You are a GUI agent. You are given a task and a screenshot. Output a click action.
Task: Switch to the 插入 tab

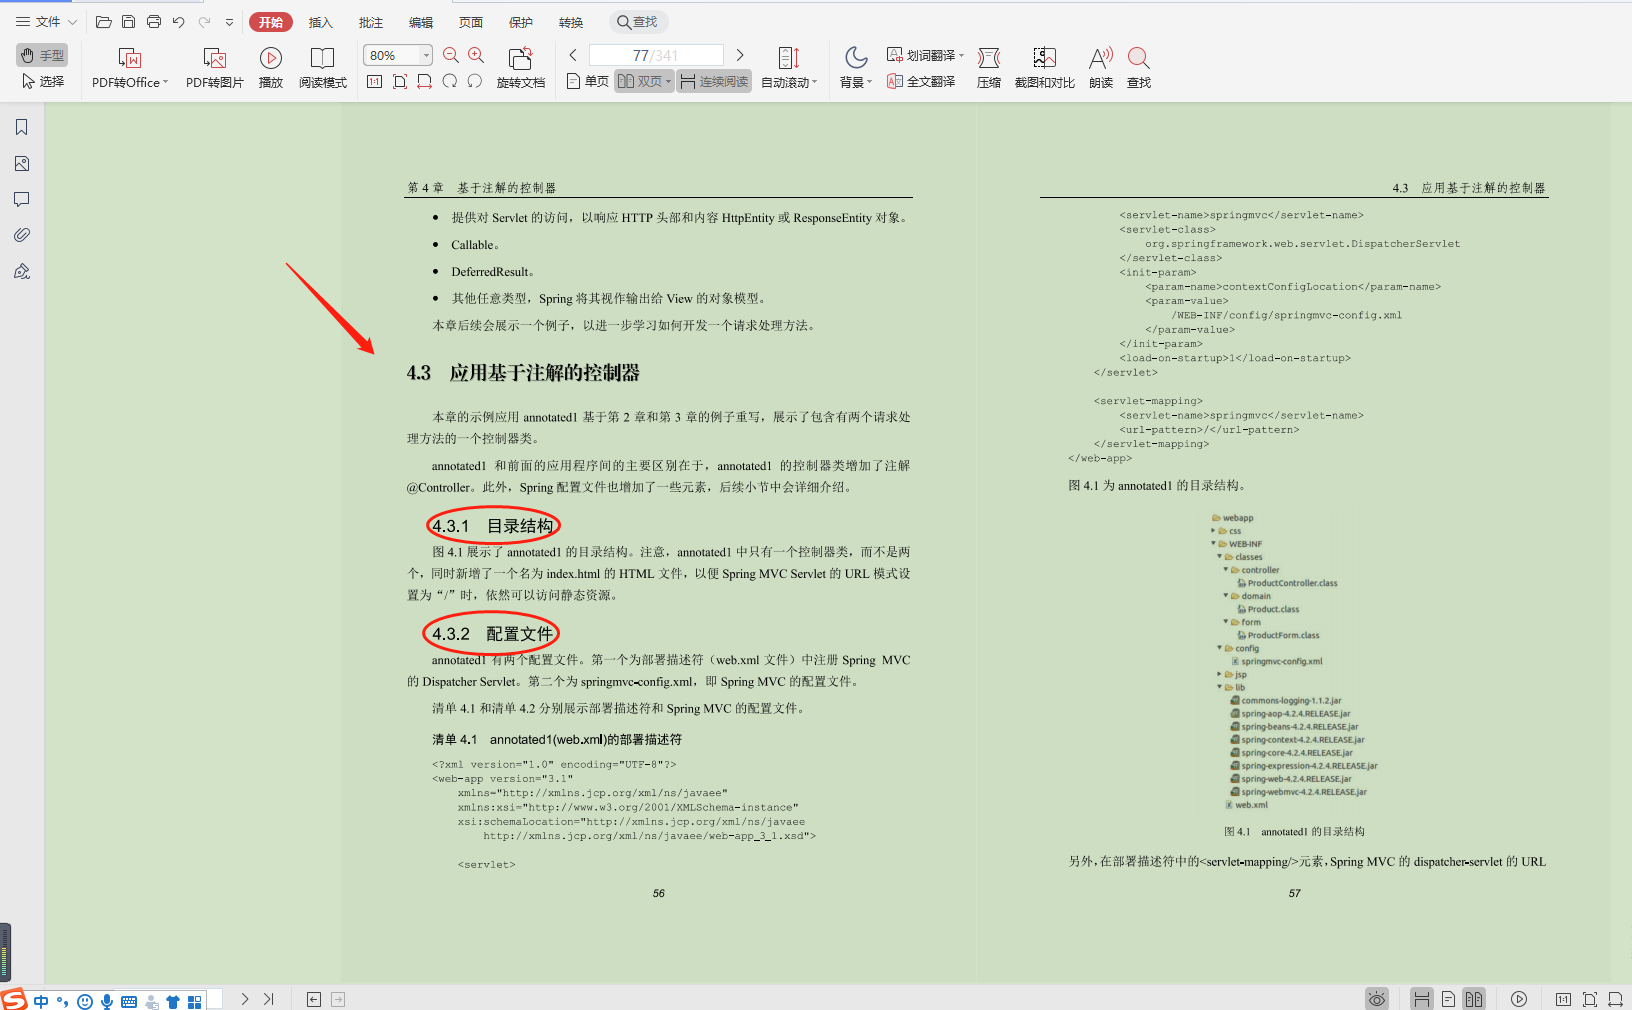(320, 22)
